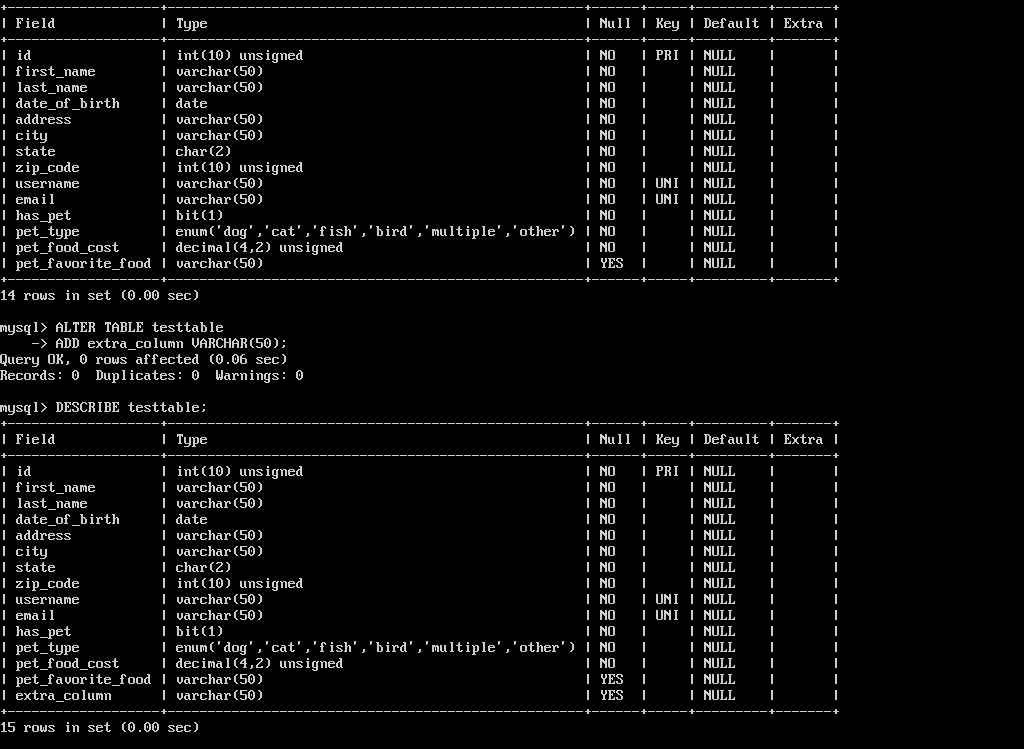Viewport: 1024px width, 749px height.
Task: Click the ADD extra_column VARCHAR(50) line
Action: pos(159,343)
